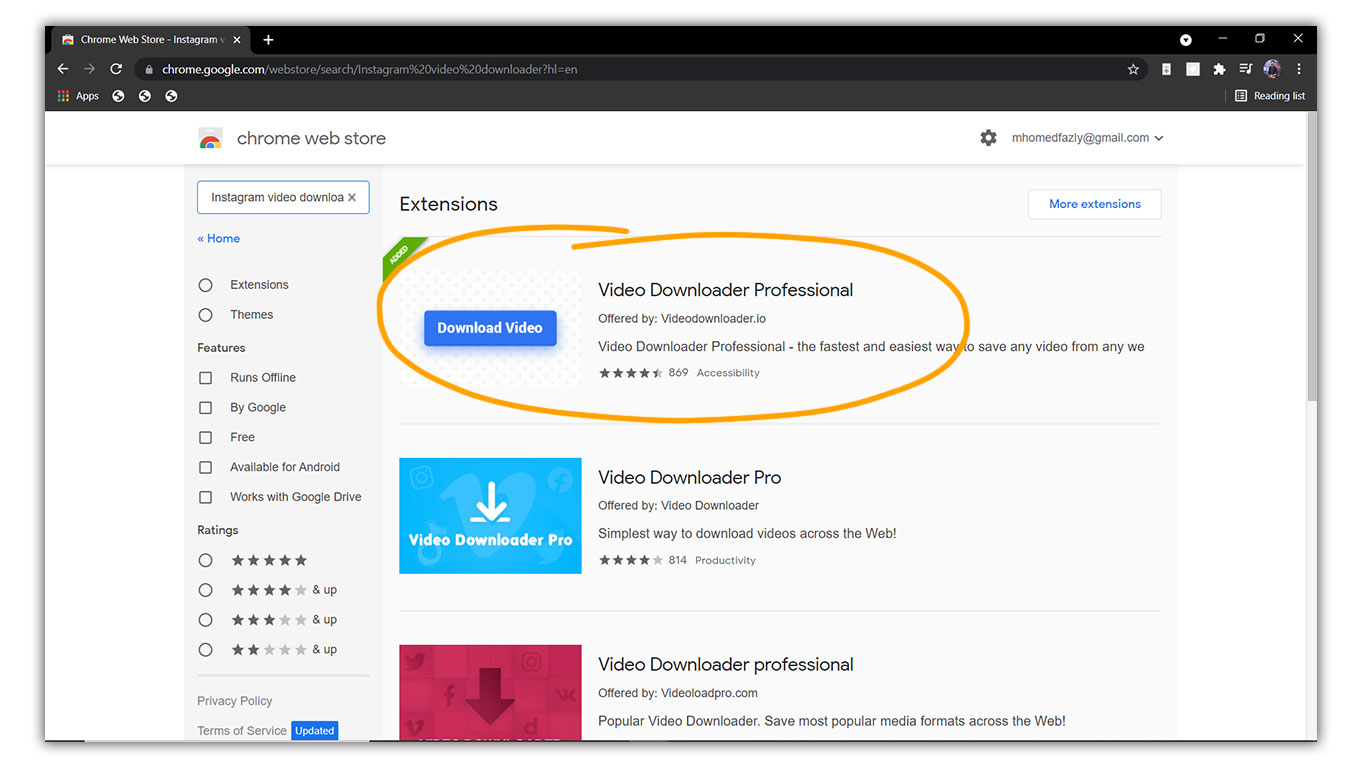Open a new browser tab

pos(268,39)
